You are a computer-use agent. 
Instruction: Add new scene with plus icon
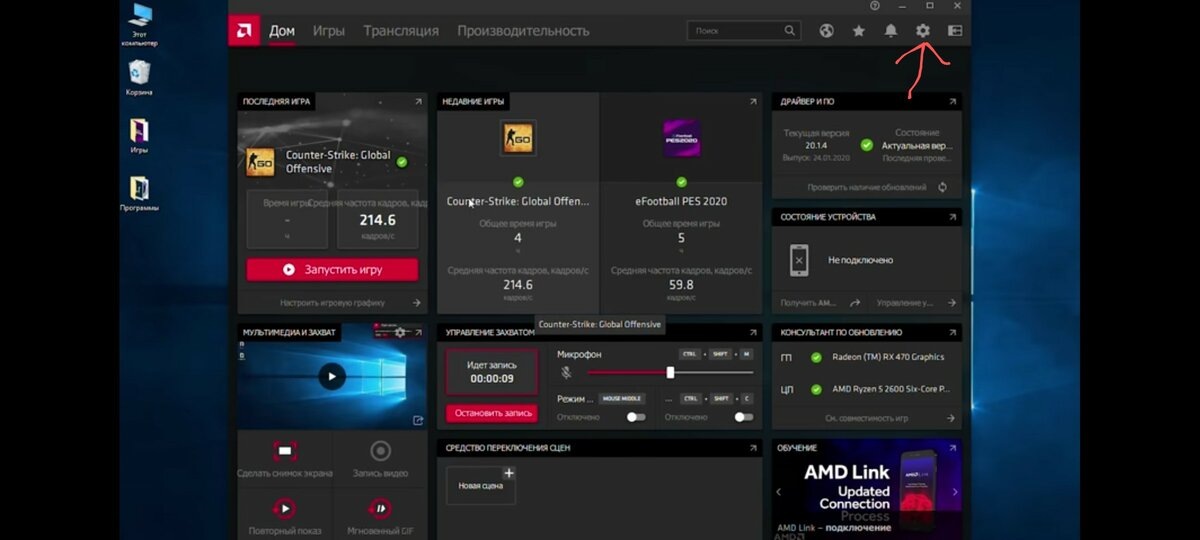click(x=508, y=473)
